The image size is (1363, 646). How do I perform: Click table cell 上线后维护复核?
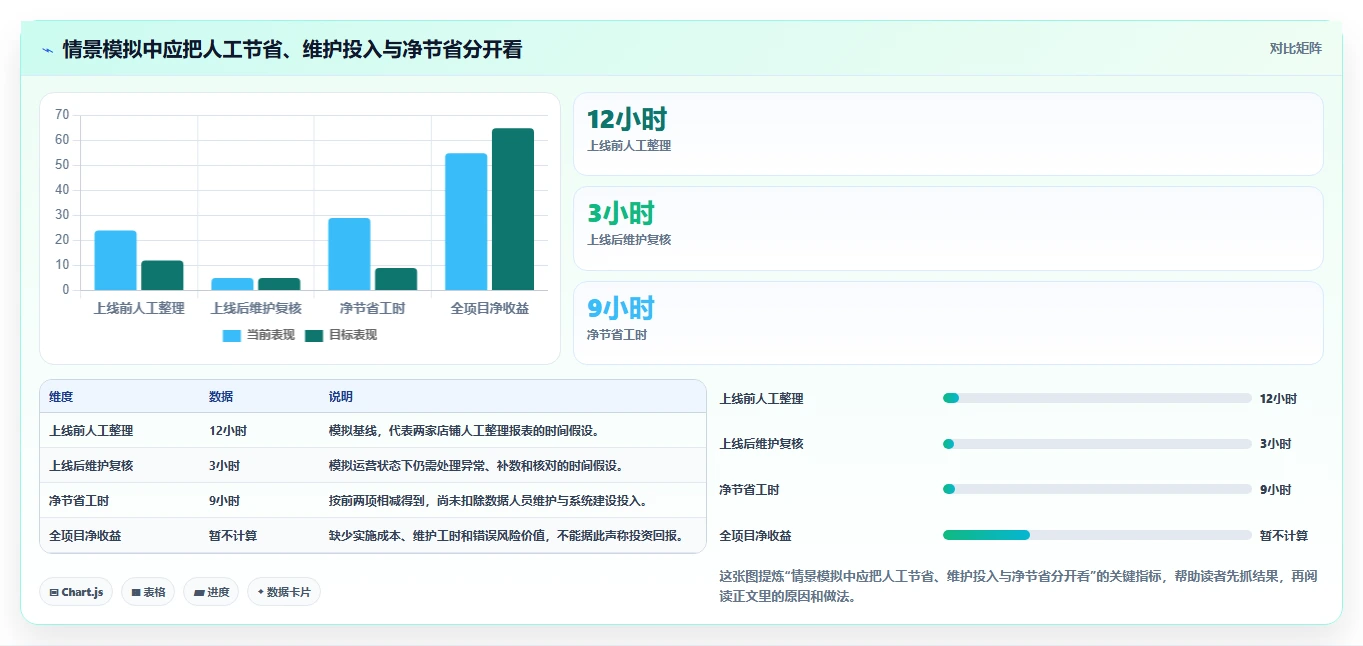[x=91, y=466]
